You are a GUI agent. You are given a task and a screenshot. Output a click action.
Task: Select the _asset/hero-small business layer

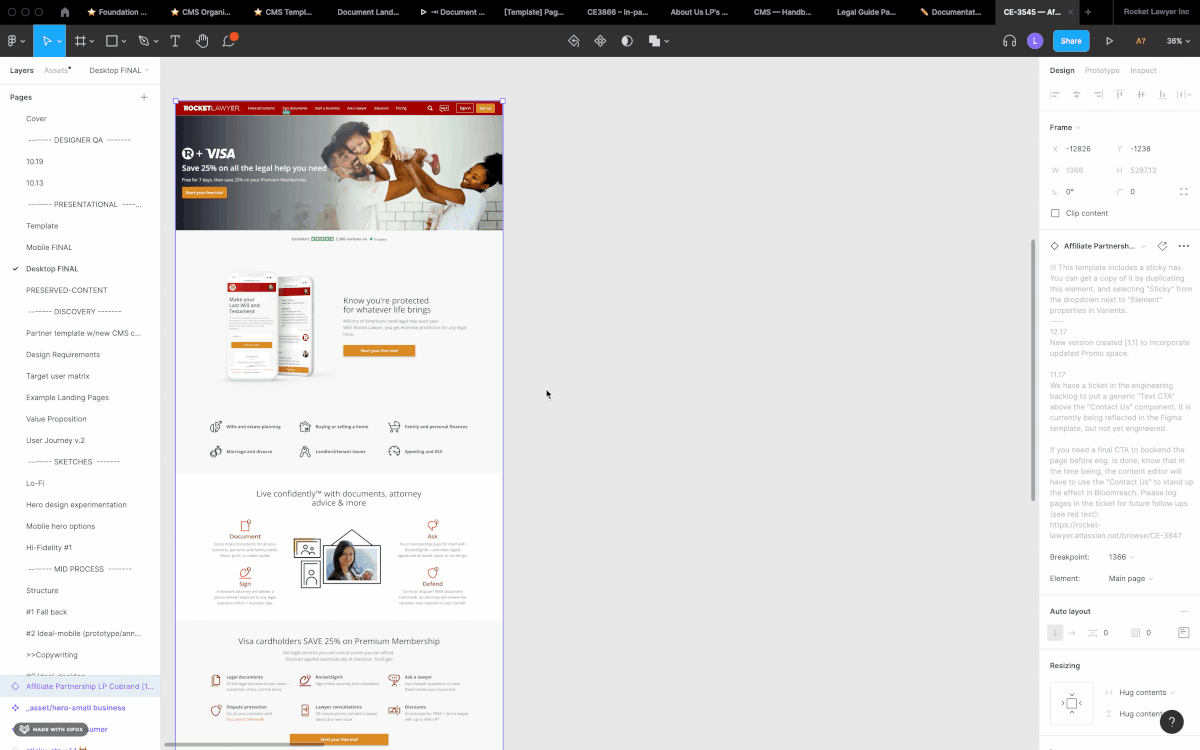pos(76,707)
